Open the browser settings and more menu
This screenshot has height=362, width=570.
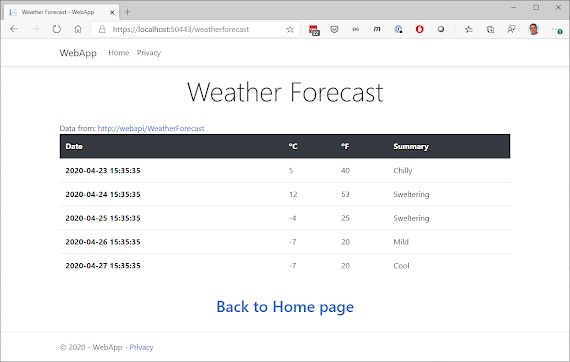(x=556, y=29)
